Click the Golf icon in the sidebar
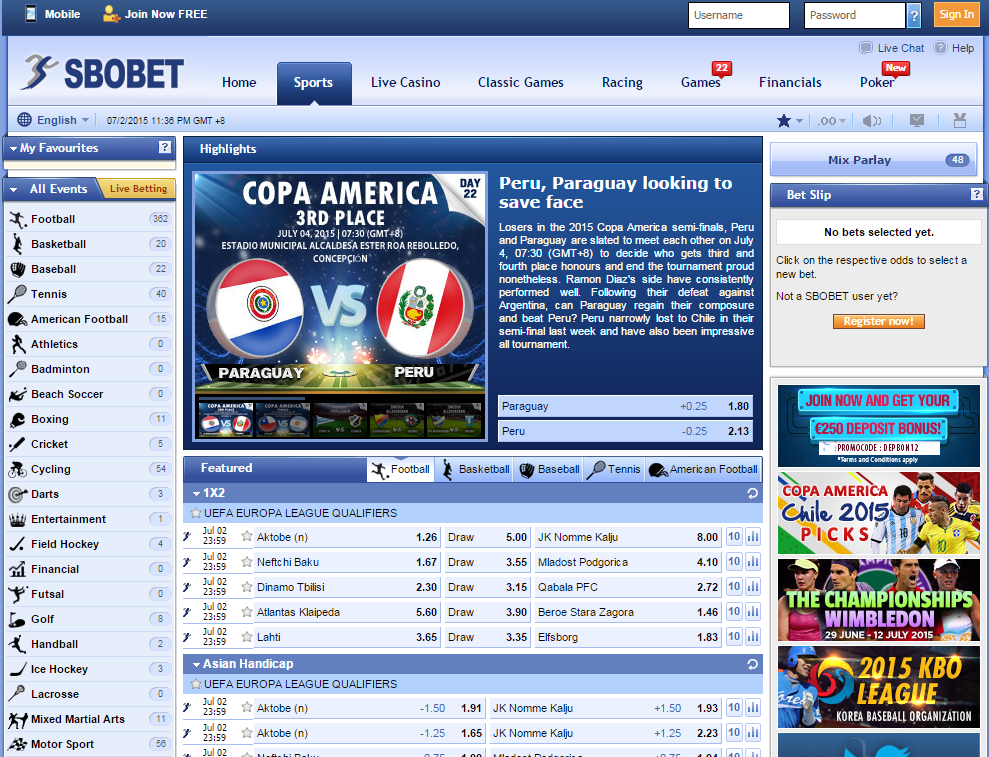989x757 pixels. tap(17, 619)
